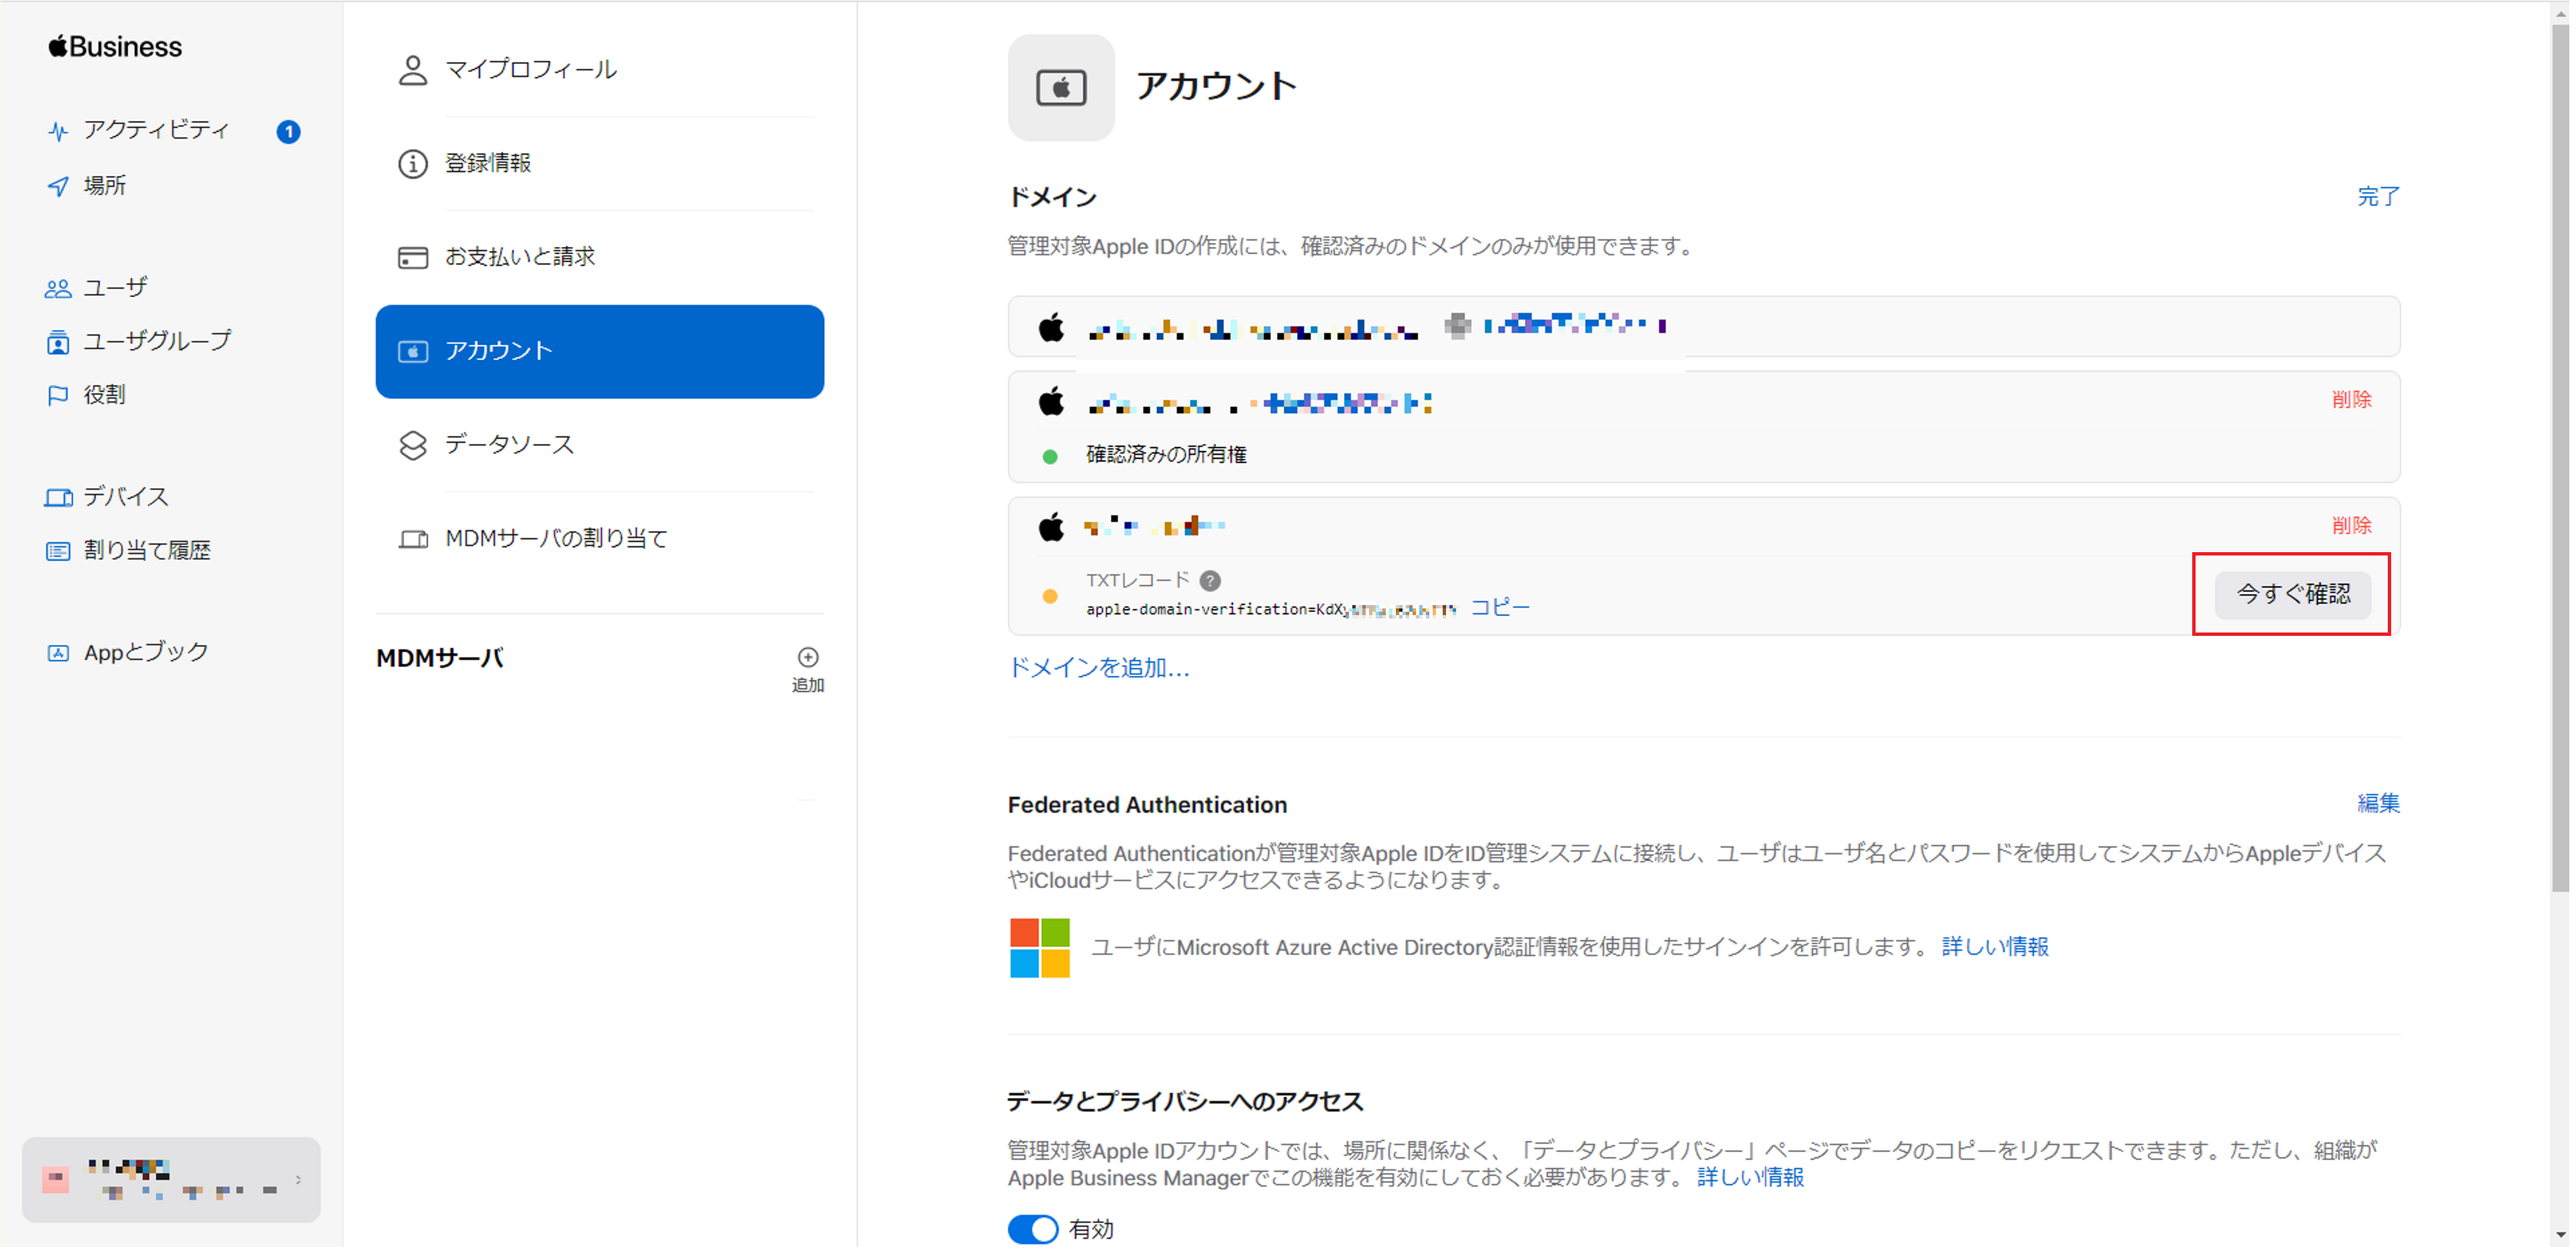Click the アクティビティ pulse icon
The height and width of the screenshot is (1255, 2576).
point(58,131)
